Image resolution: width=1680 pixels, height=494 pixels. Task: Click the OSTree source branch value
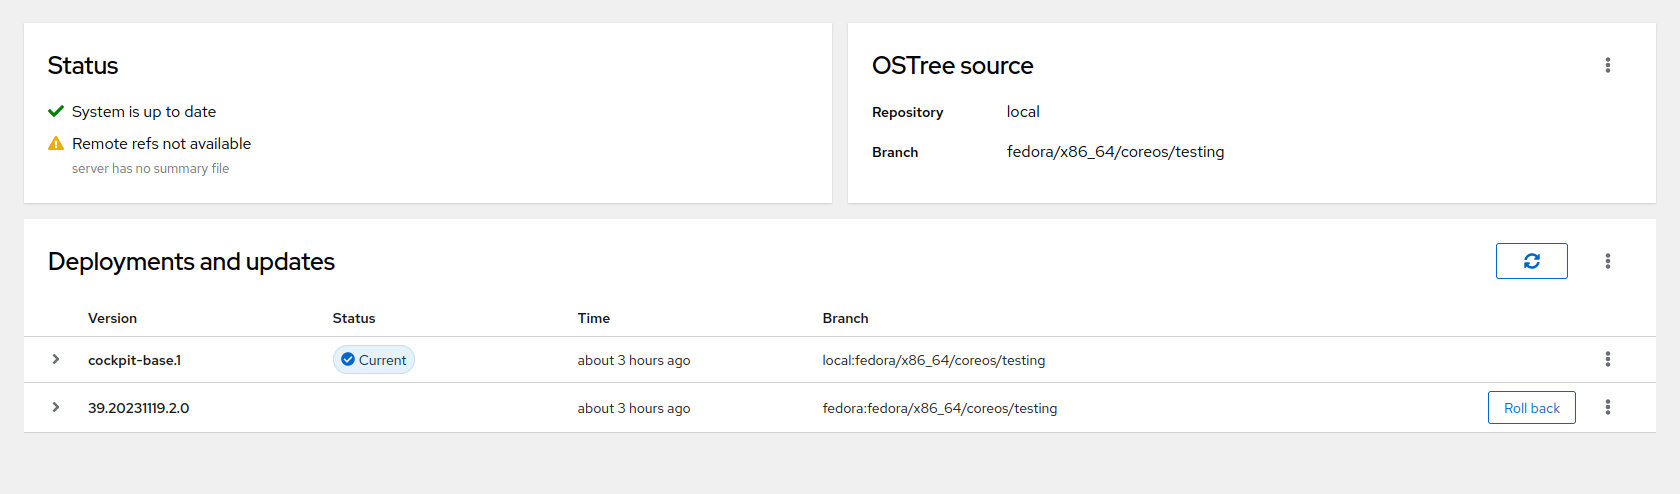[x=1115, y=152]
